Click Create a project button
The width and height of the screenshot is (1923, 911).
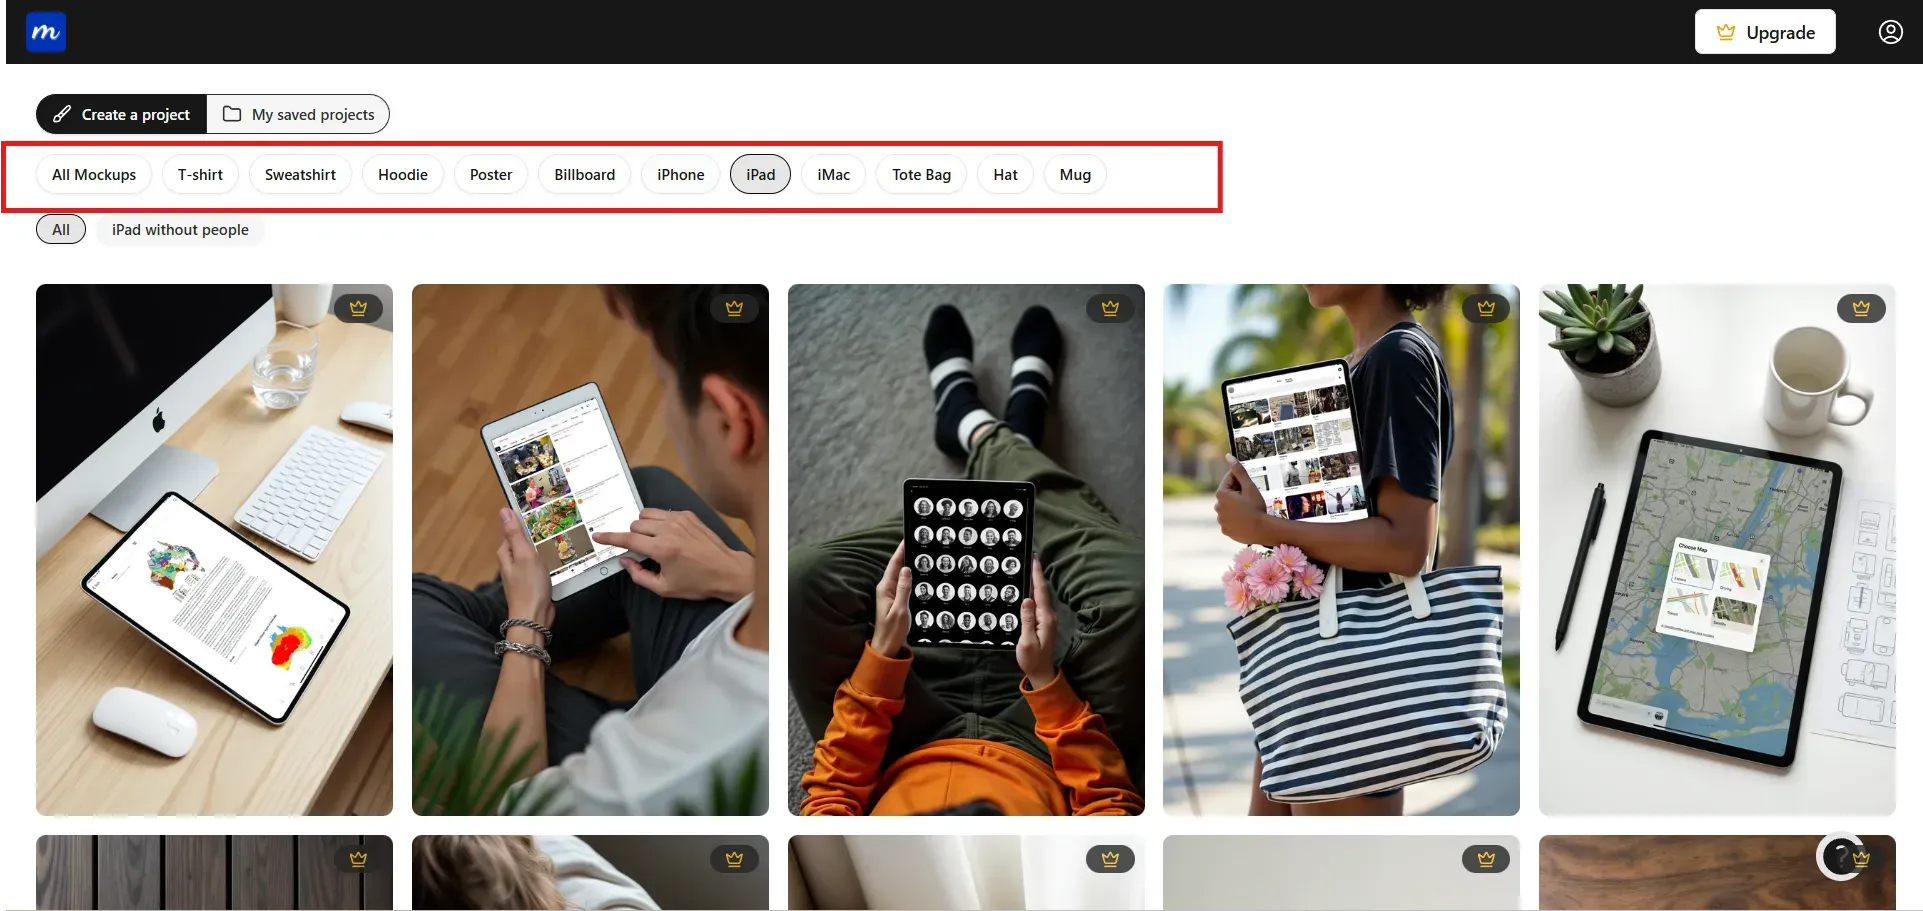[x=122, y=114]
